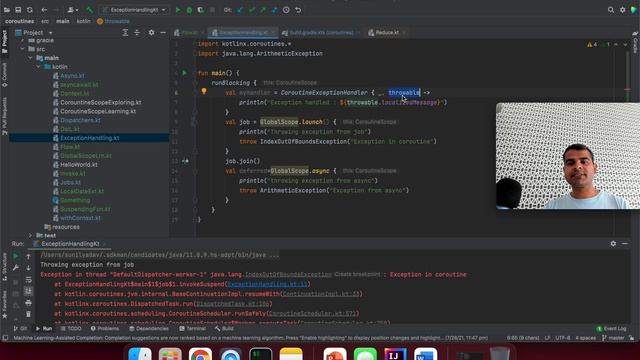This screenshot has width=640, height=360.
Task: Expand all in Project panel
Action: coord(125,32)
